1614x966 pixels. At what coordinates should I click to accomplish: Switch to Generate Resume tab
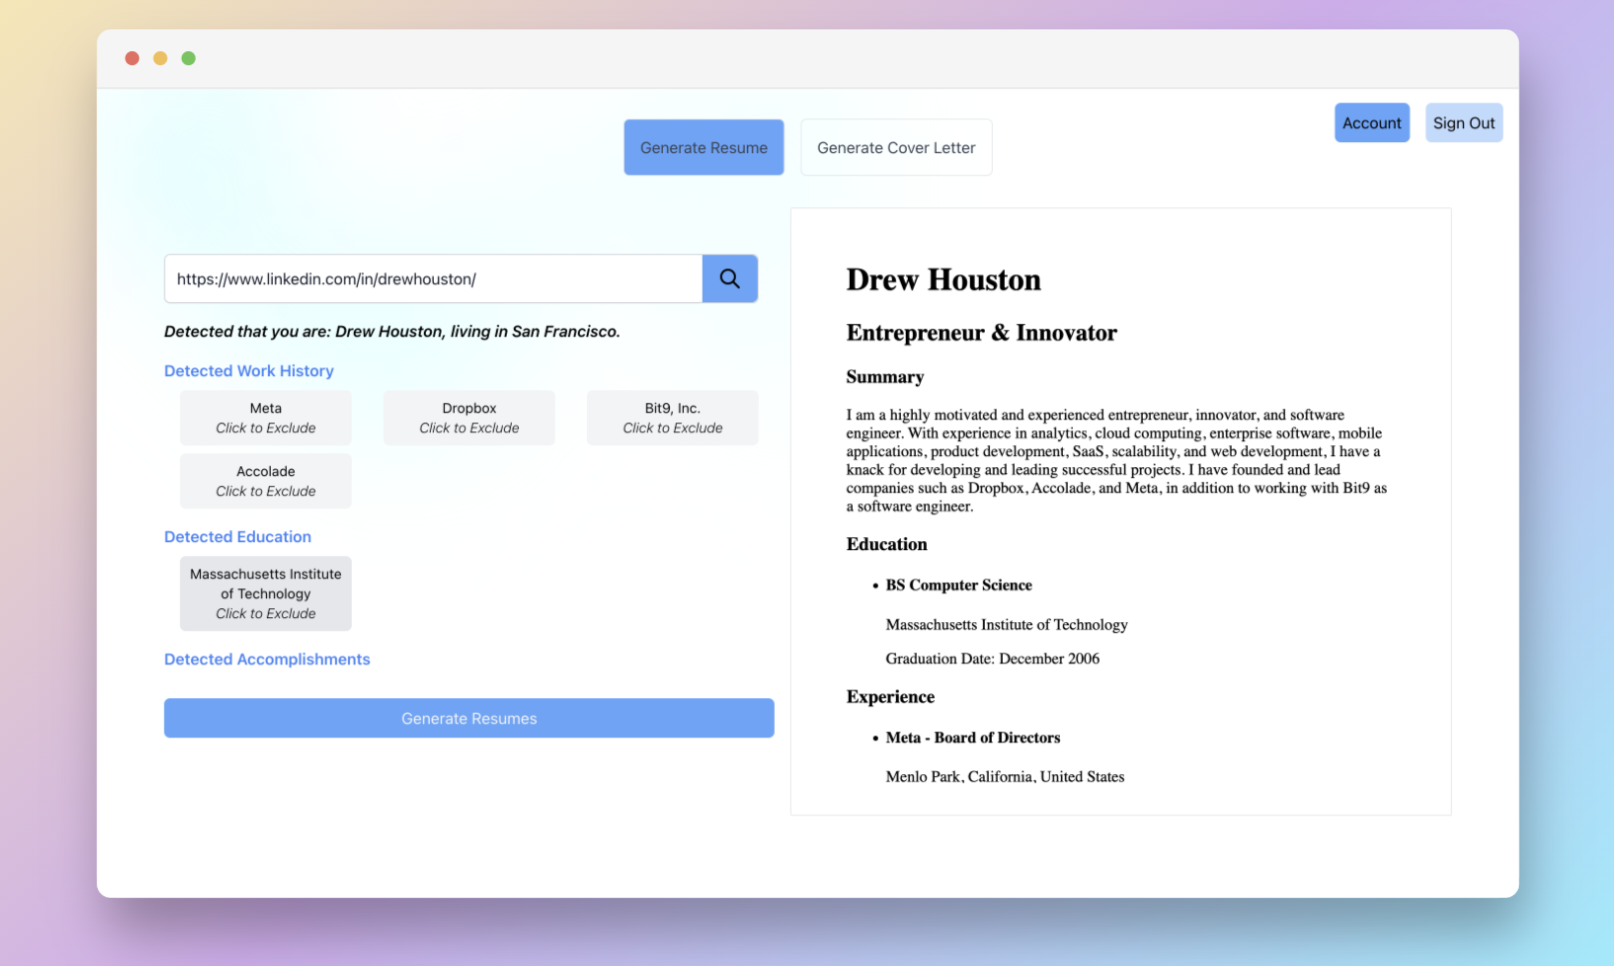(x=704, y=147)
